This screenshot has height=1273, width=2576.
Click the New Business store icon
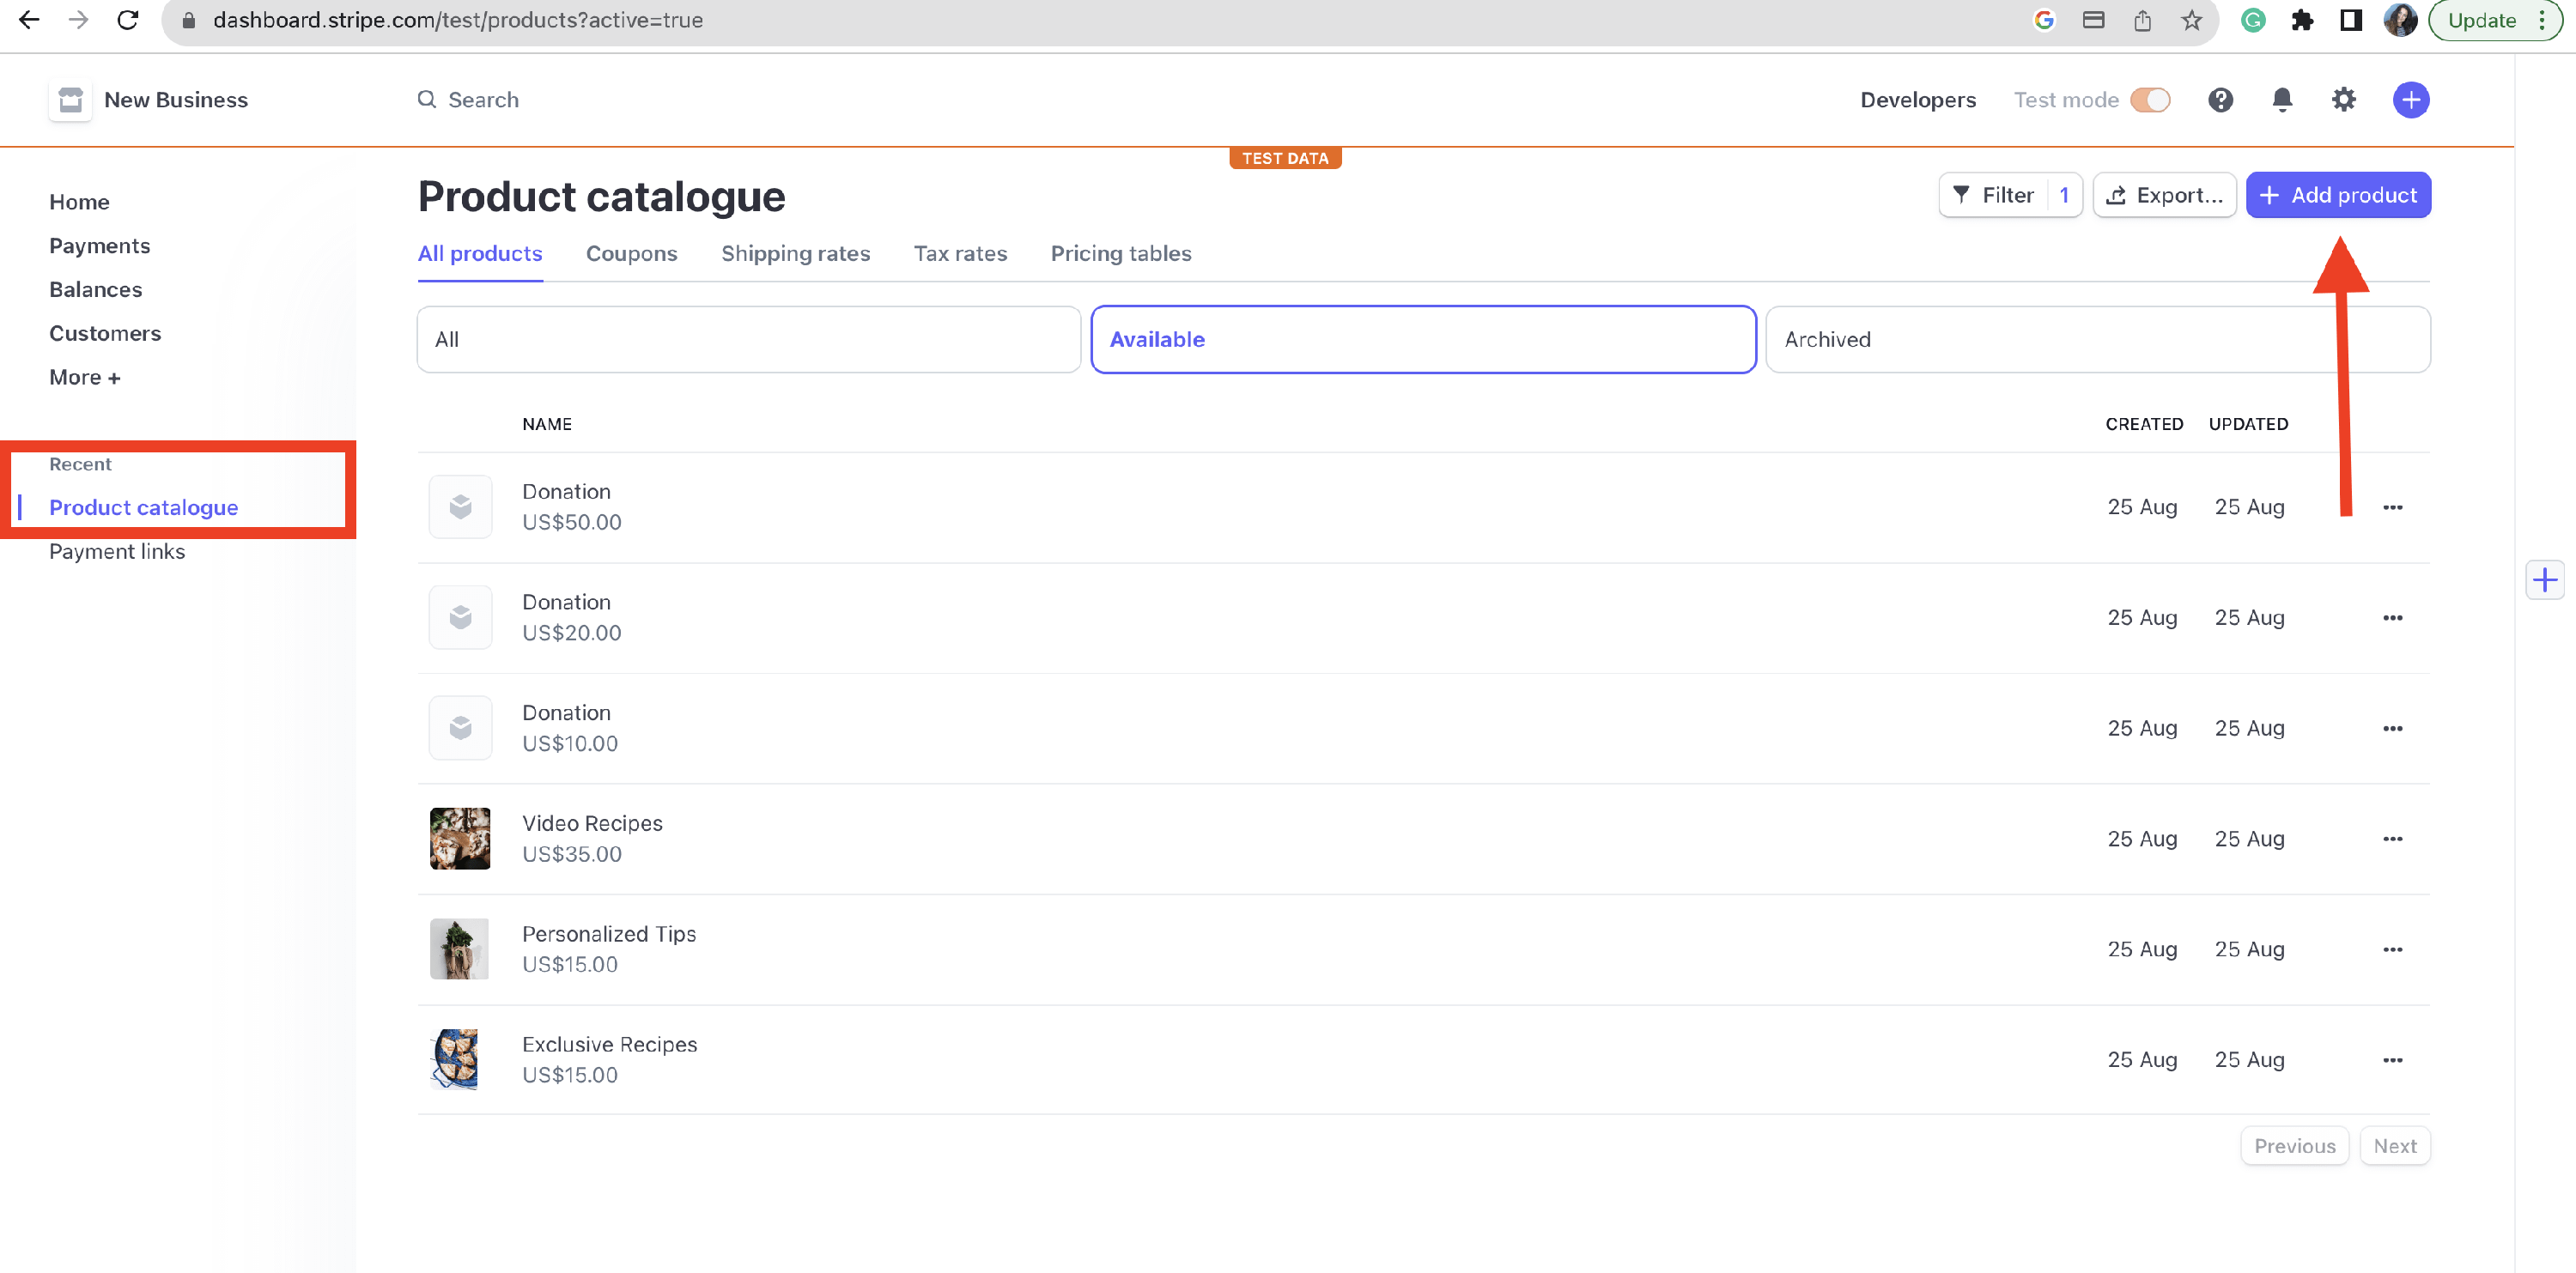(x=71, y=100)
